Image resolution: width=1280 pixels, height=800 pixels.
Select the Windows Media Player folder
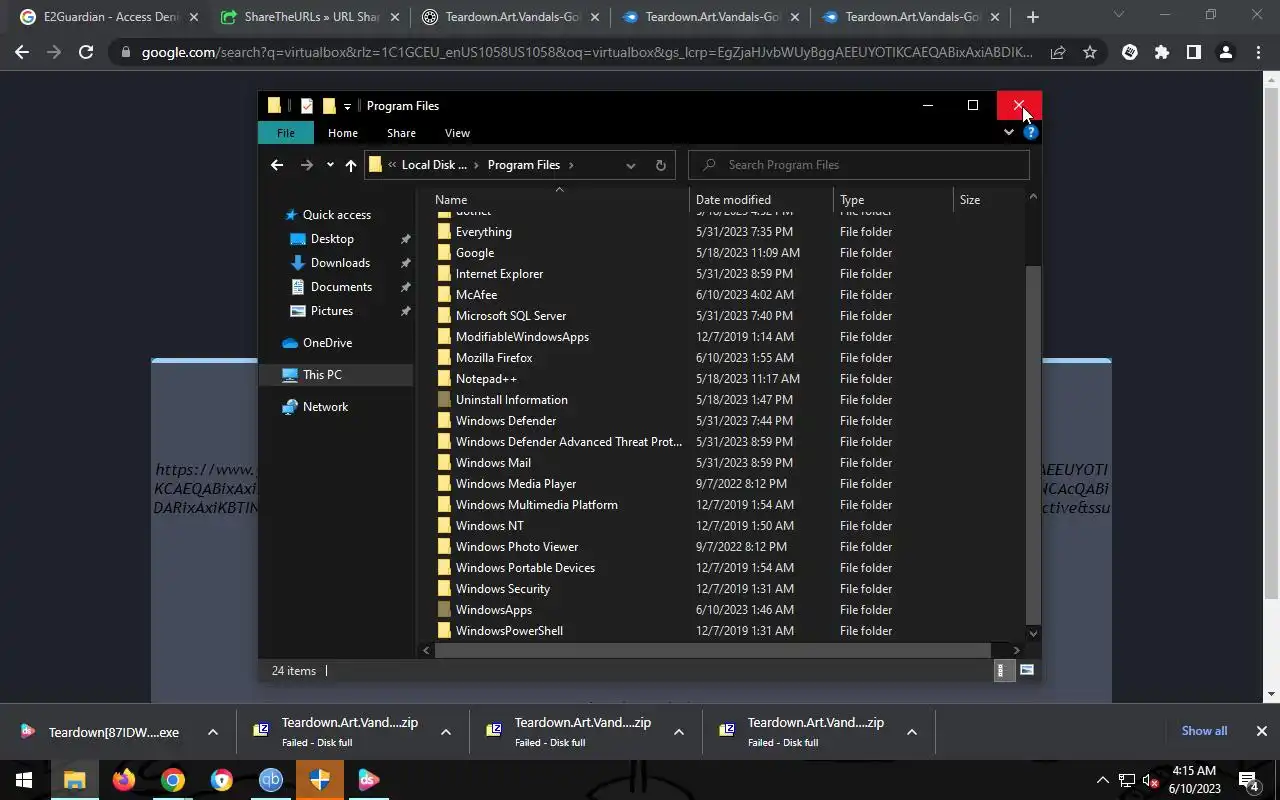click(515, 484)
